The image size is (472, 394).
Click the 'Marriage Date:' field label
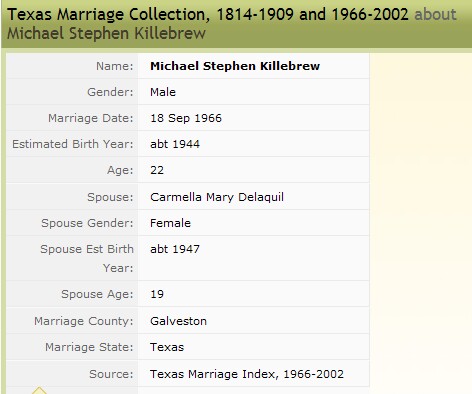tap(91, 118)
